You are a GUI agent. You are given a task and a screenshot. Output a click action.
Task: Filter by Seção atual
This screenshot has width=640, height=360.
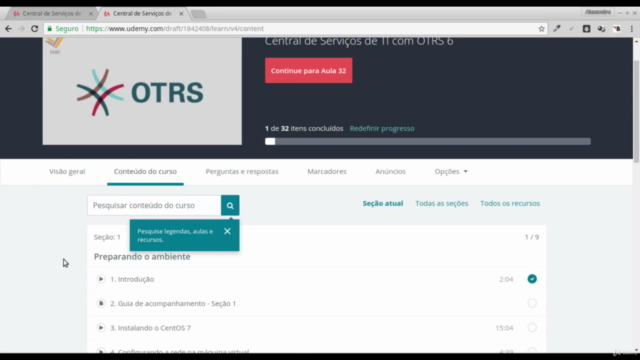(383, 203)
